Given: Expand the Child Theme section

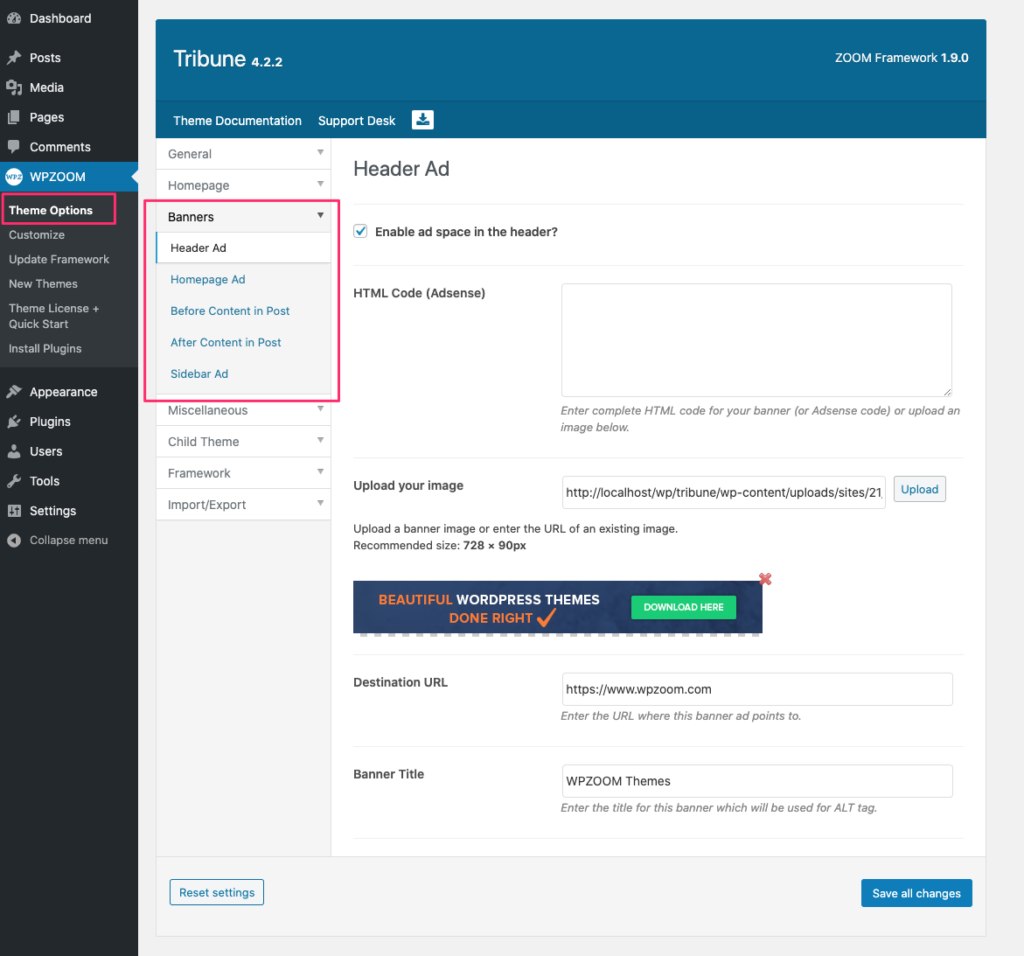Looking at the screenshot, I should pos(244,441).
